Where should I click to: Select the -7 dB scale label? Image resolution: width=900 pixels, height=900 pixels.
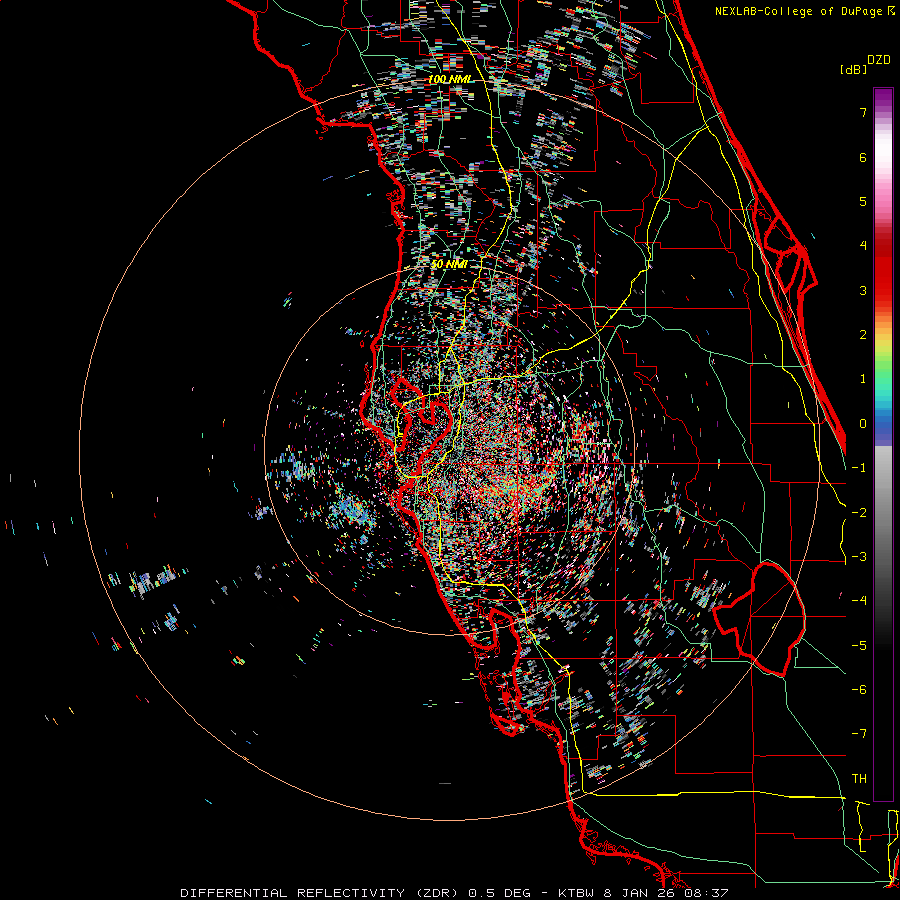pyautogui.click(x=859, y=734)
